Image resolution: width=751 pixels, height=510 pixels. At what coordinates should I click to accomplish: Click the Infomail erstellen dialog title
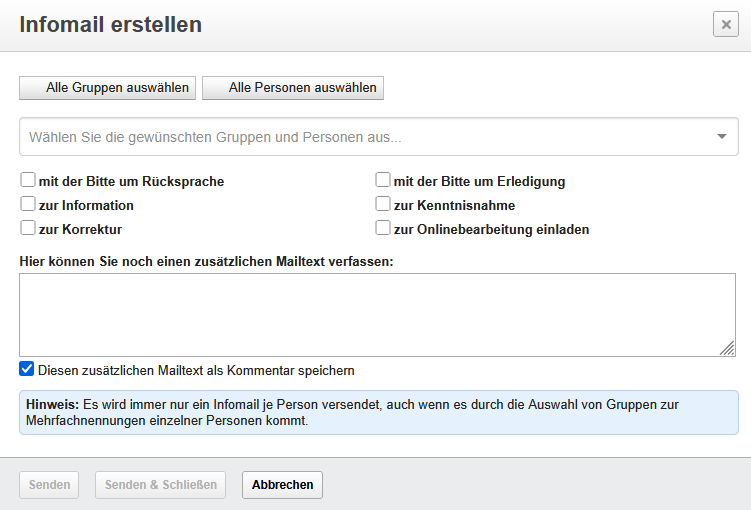[110, 25]
